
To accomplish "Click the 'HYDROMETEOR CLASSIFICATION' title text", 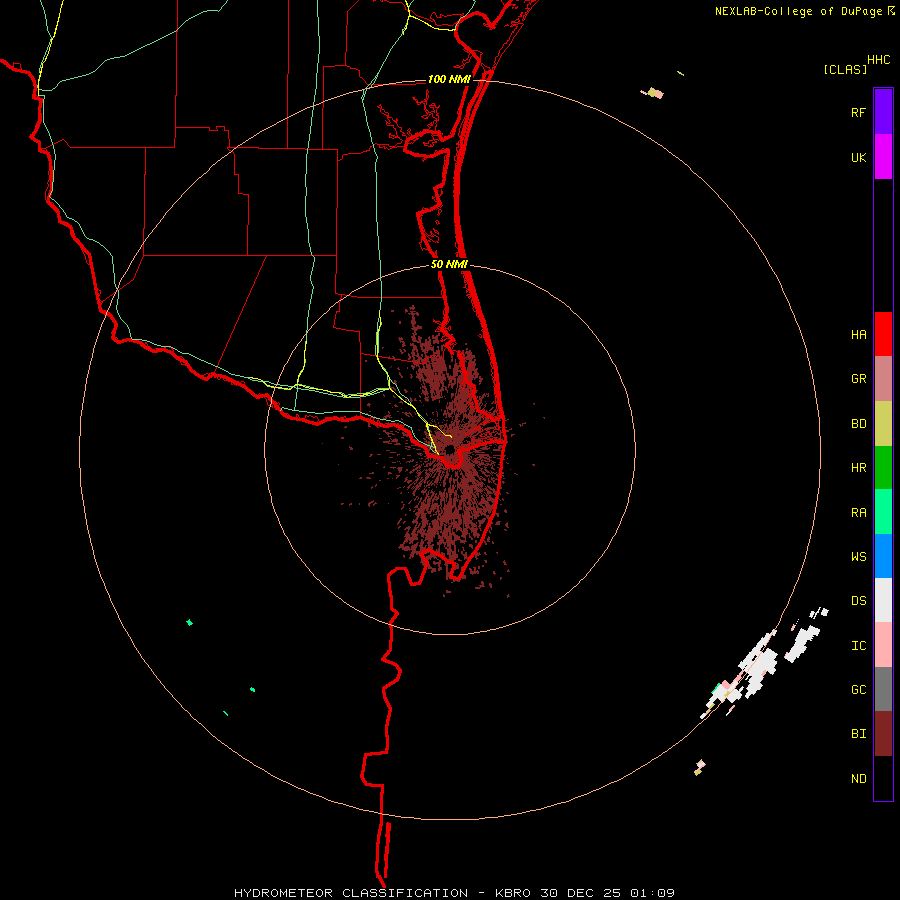I will coord(351,893).
